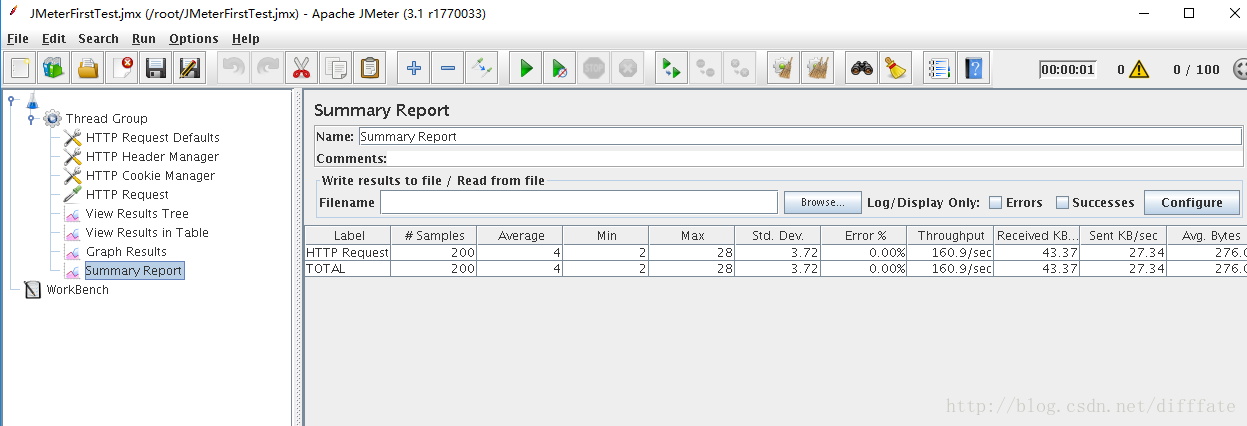Click the warning triangle error counter

click(x=1139, y=70)
